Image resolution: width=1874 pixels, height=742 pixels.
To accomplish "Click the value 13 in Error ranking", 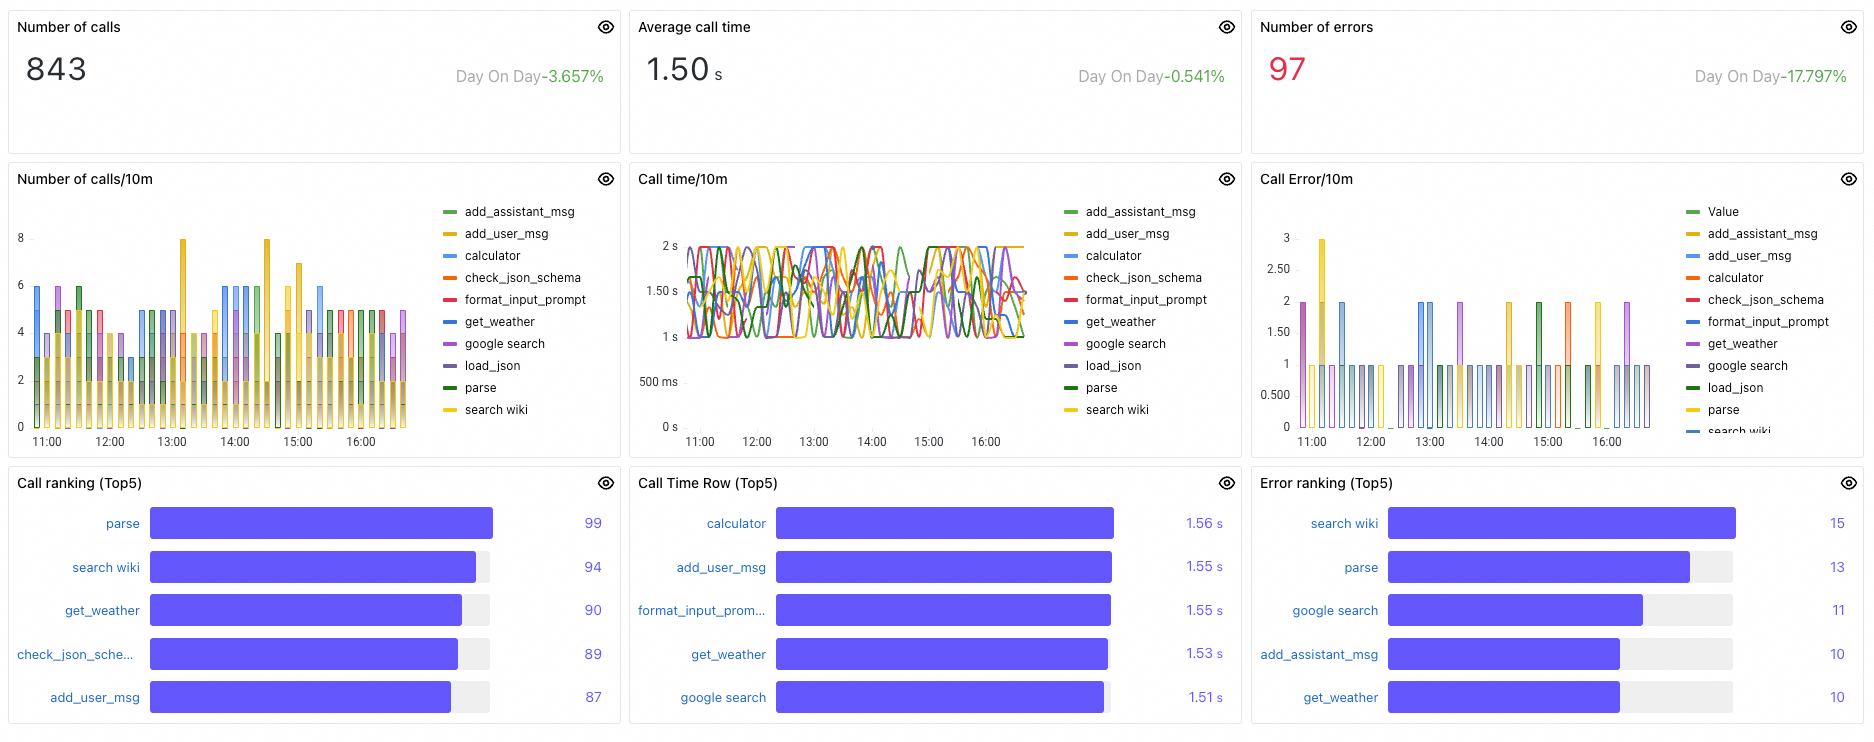I will pos(1837,567).
